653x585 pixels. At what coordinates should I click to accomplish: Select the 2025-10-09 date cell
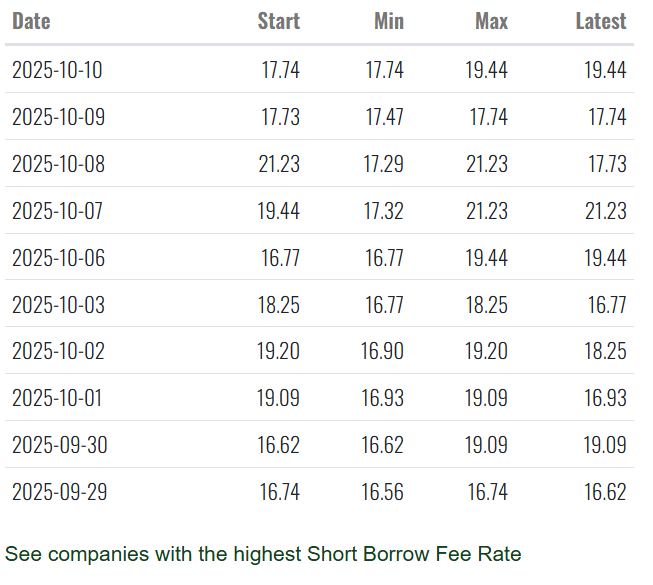(57, 117)
